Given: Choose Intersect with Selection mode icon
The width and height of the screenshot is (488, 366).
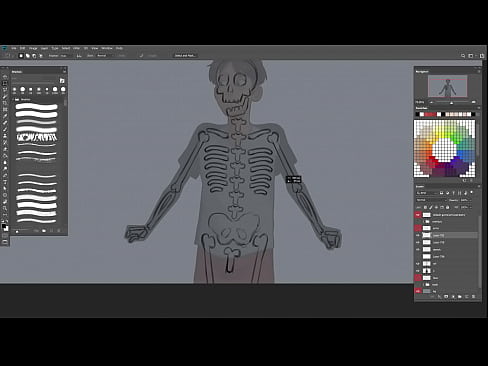Looking at the screenshot, I should click(x=41, y=56).
